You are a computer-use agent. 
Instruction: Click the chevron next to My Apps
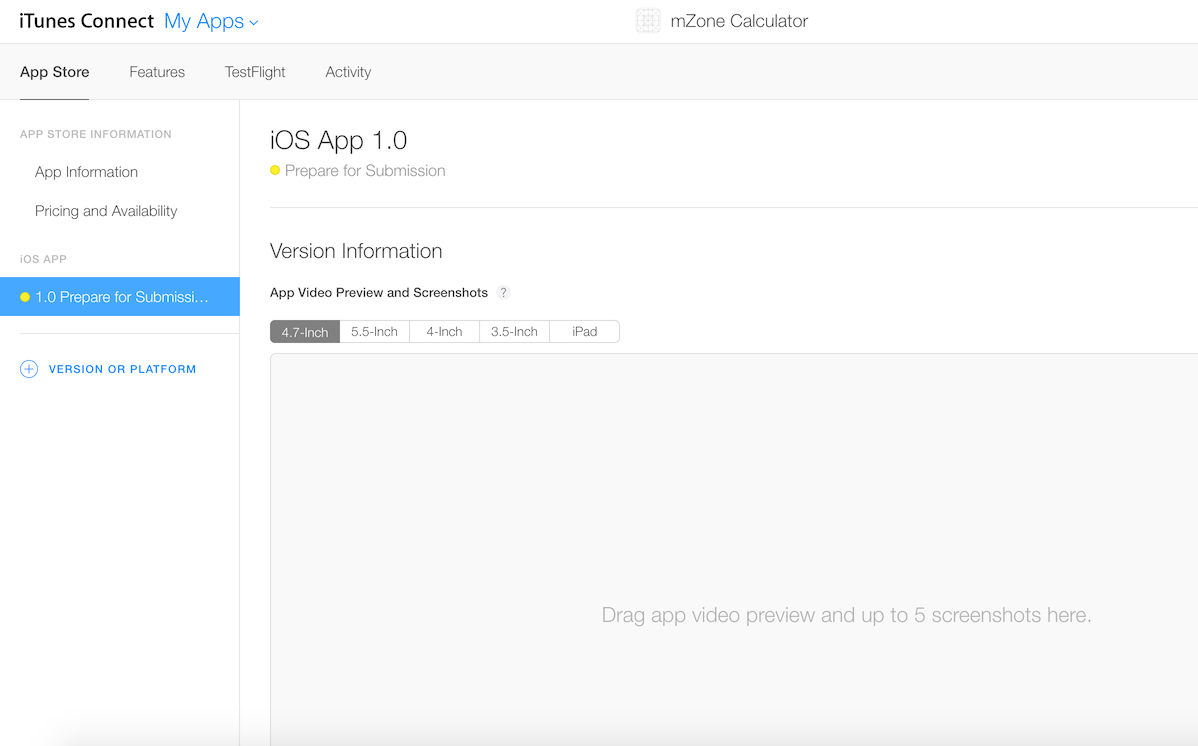coord(254,22)
